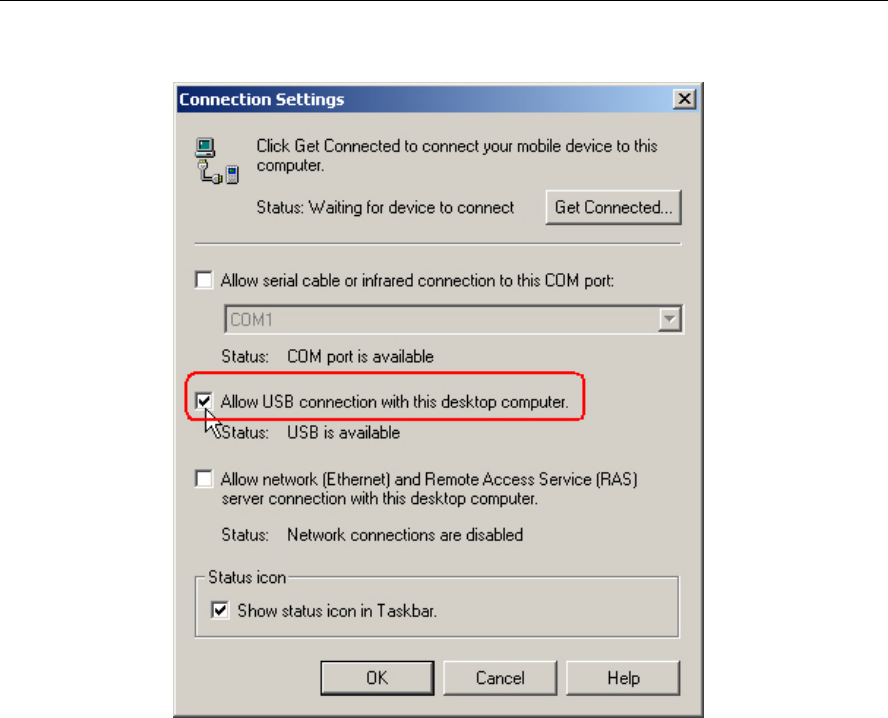Toggle Show status icon in Taskbar
888x718 pixels.
[220, 610]
